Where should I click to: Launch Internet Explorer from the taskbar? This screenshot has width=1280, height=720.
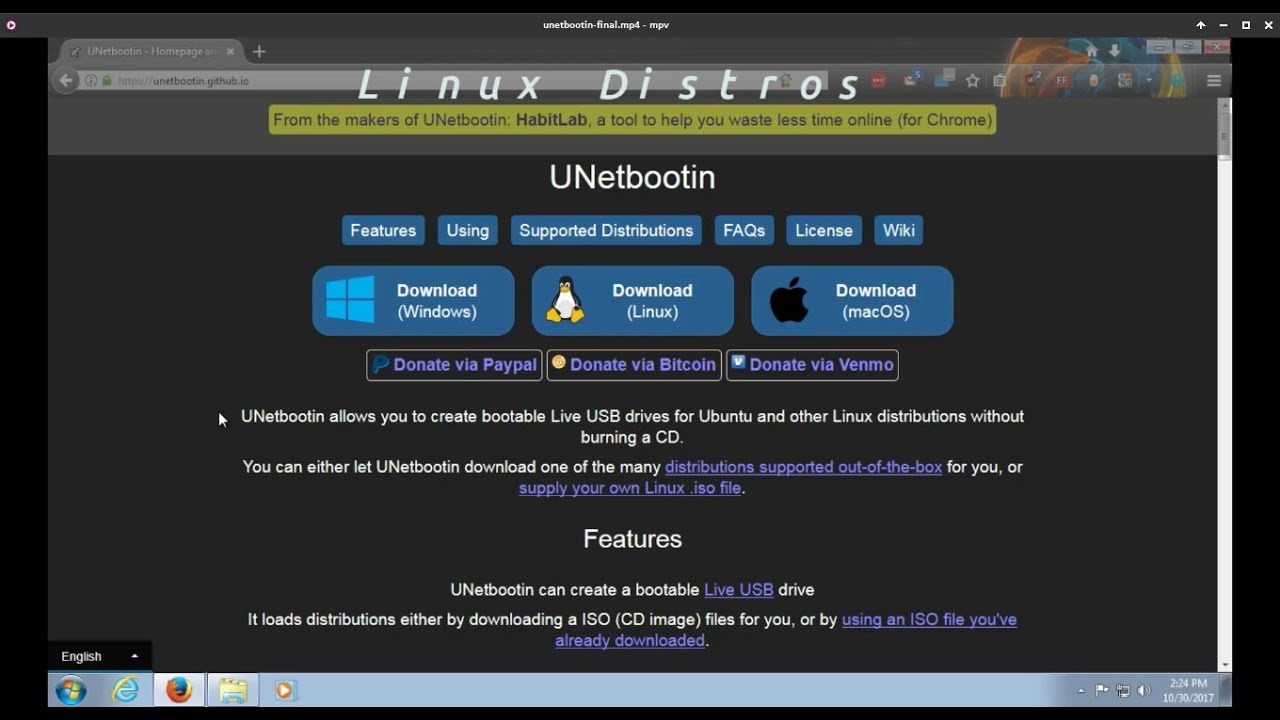click(x=125, y=690)
